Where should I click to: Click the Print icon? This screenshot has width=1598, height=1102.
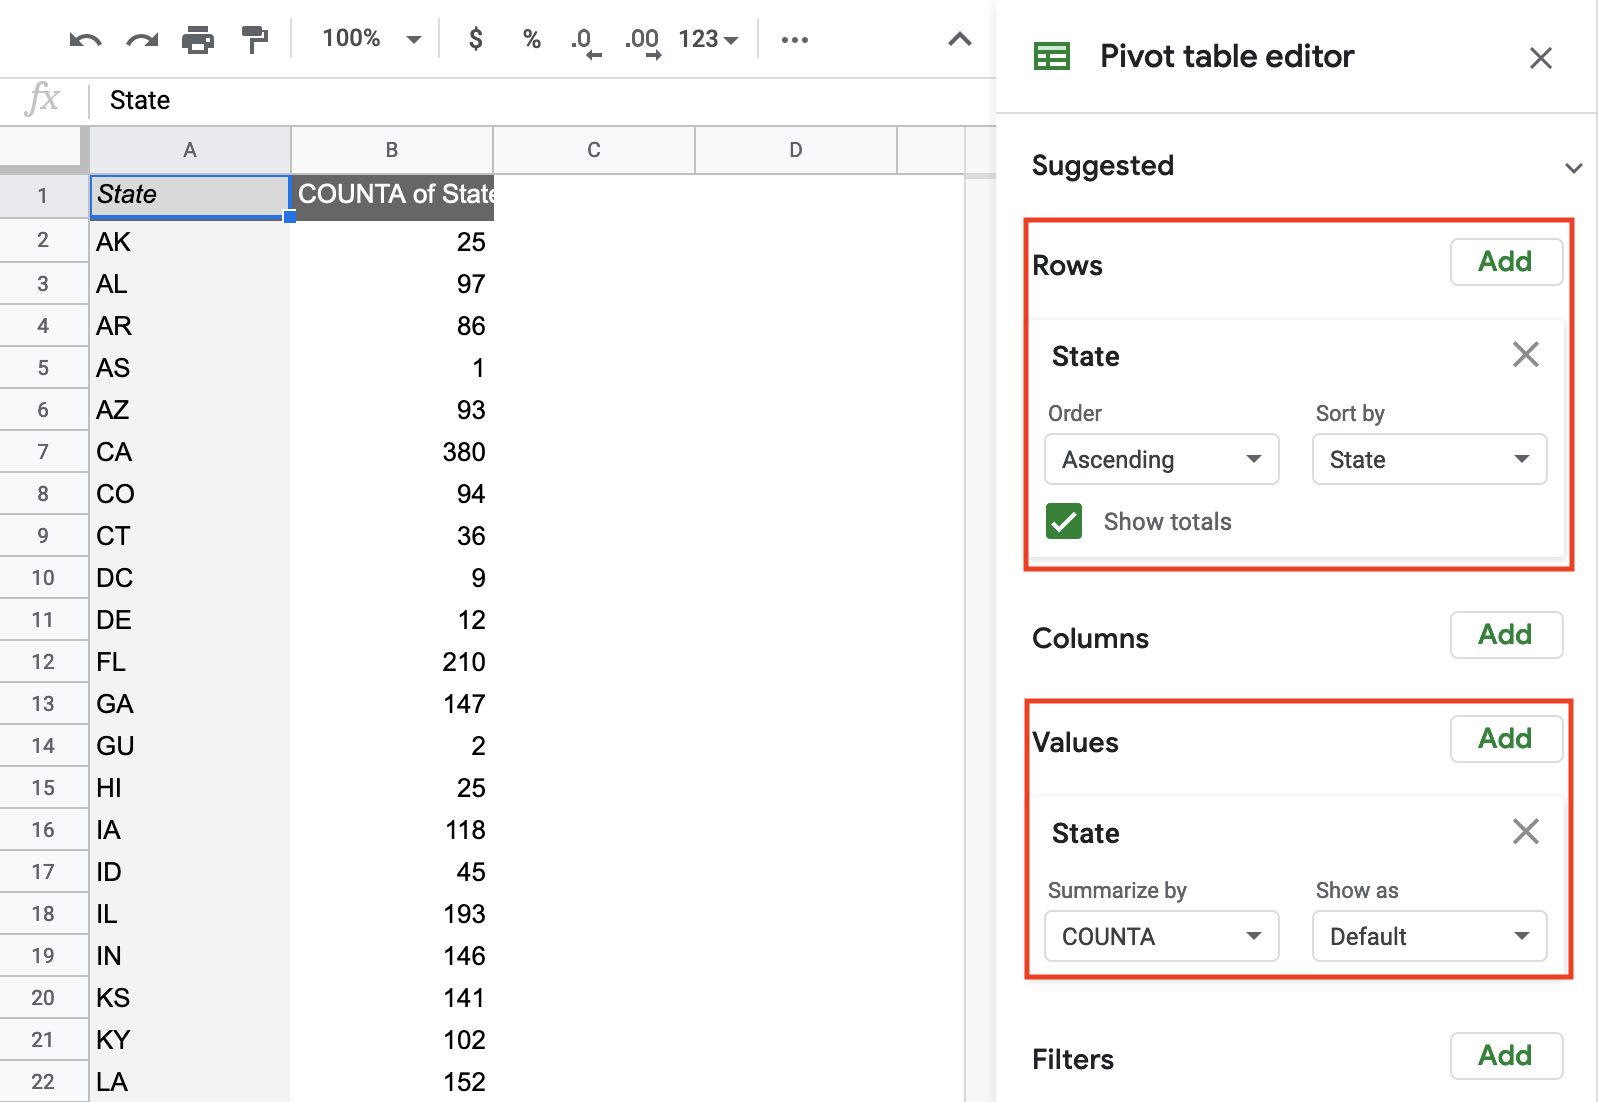tap(198, 40)
